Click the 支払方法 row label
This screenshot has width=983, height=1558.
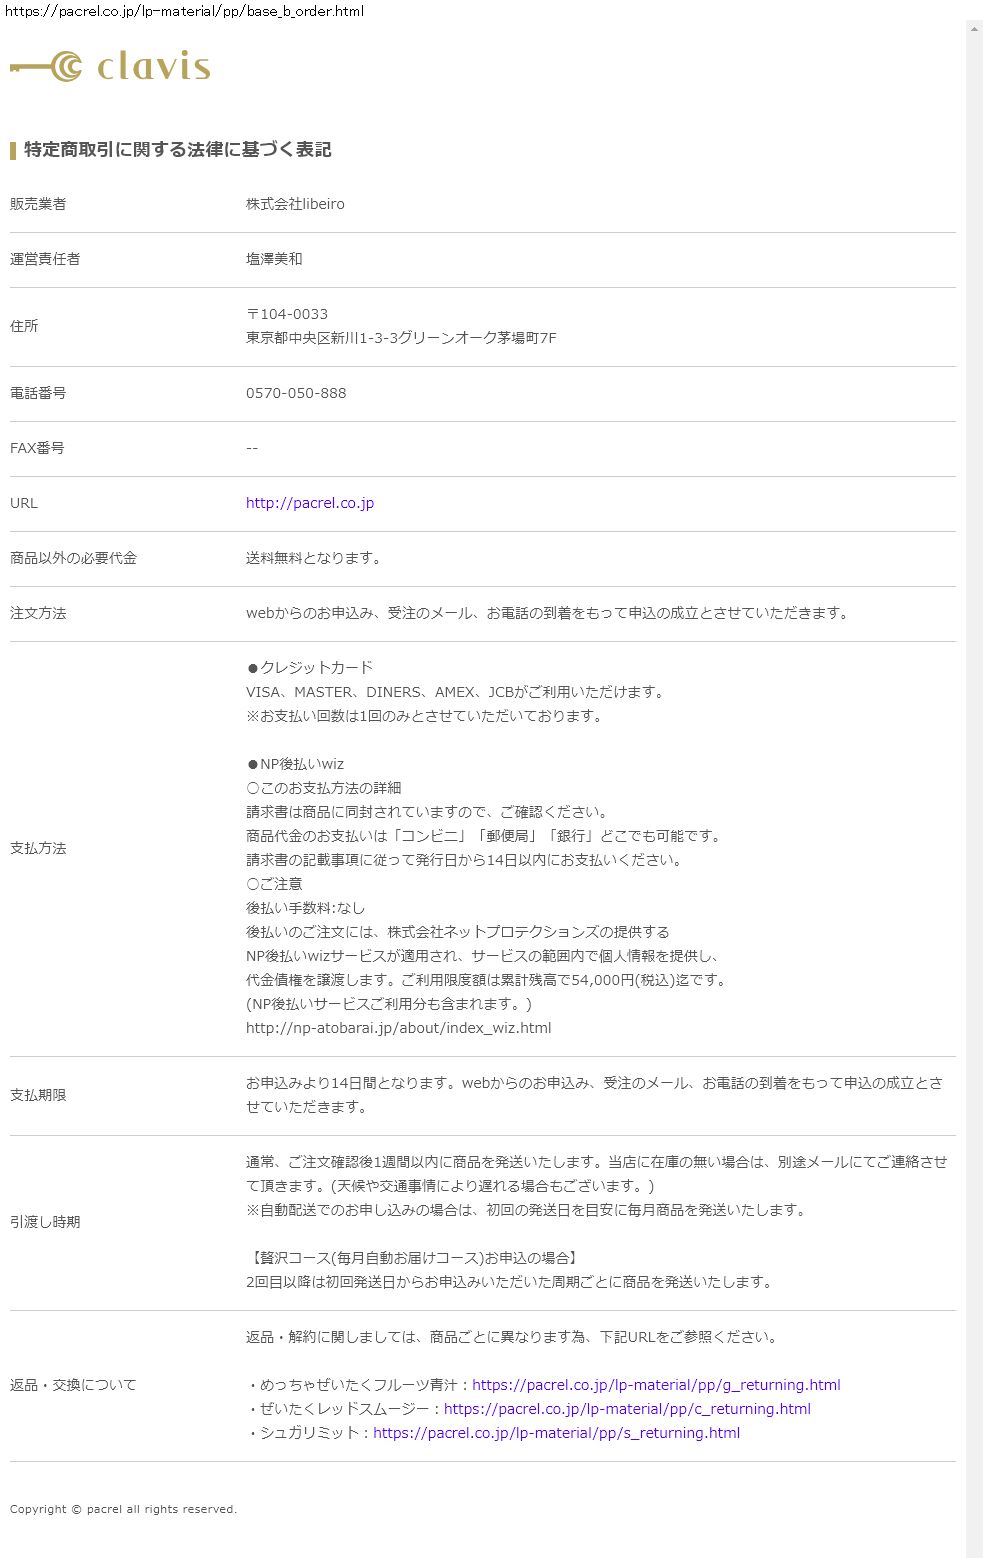38,848
